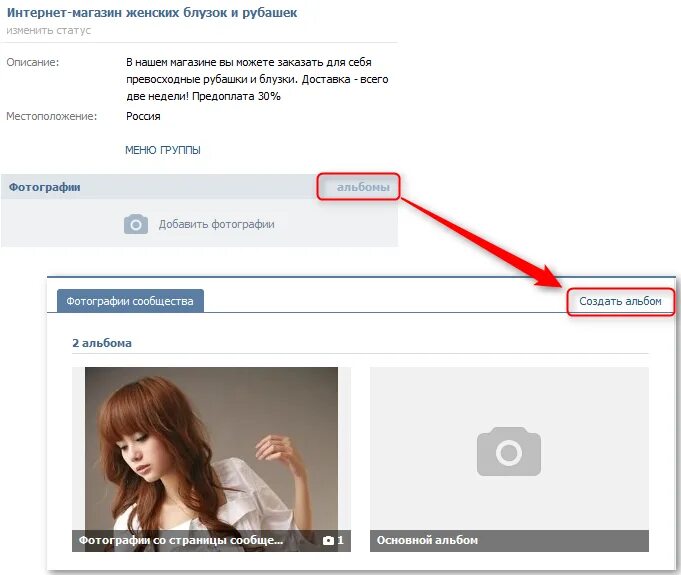
Task: Click the Создать альбом link
Action: tap(620, 301)
